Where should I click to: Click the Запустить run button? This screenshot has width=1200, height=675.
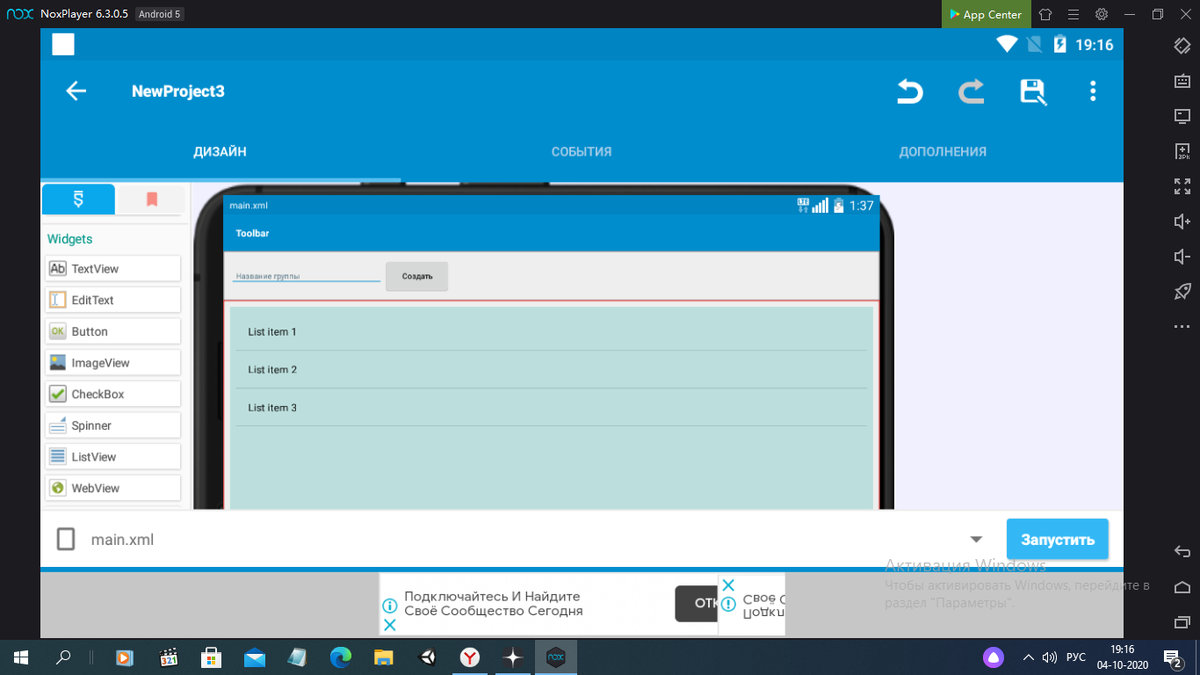click(1057, 539)
